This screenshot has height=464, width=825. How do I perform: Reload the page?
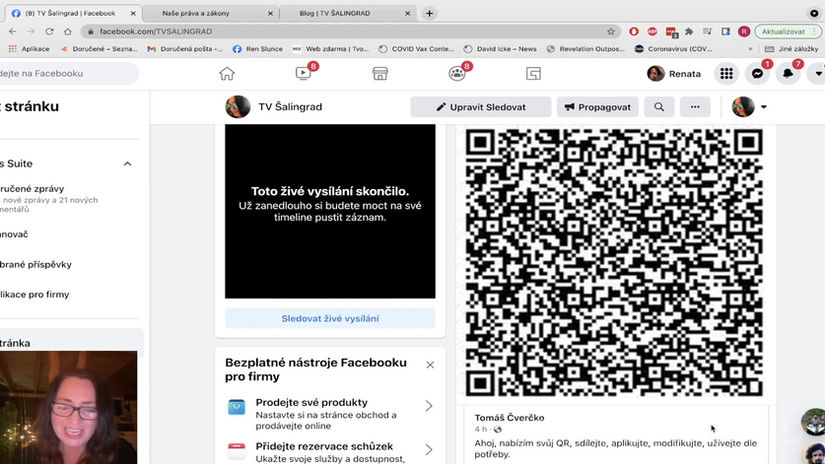[x=49, y=32]
